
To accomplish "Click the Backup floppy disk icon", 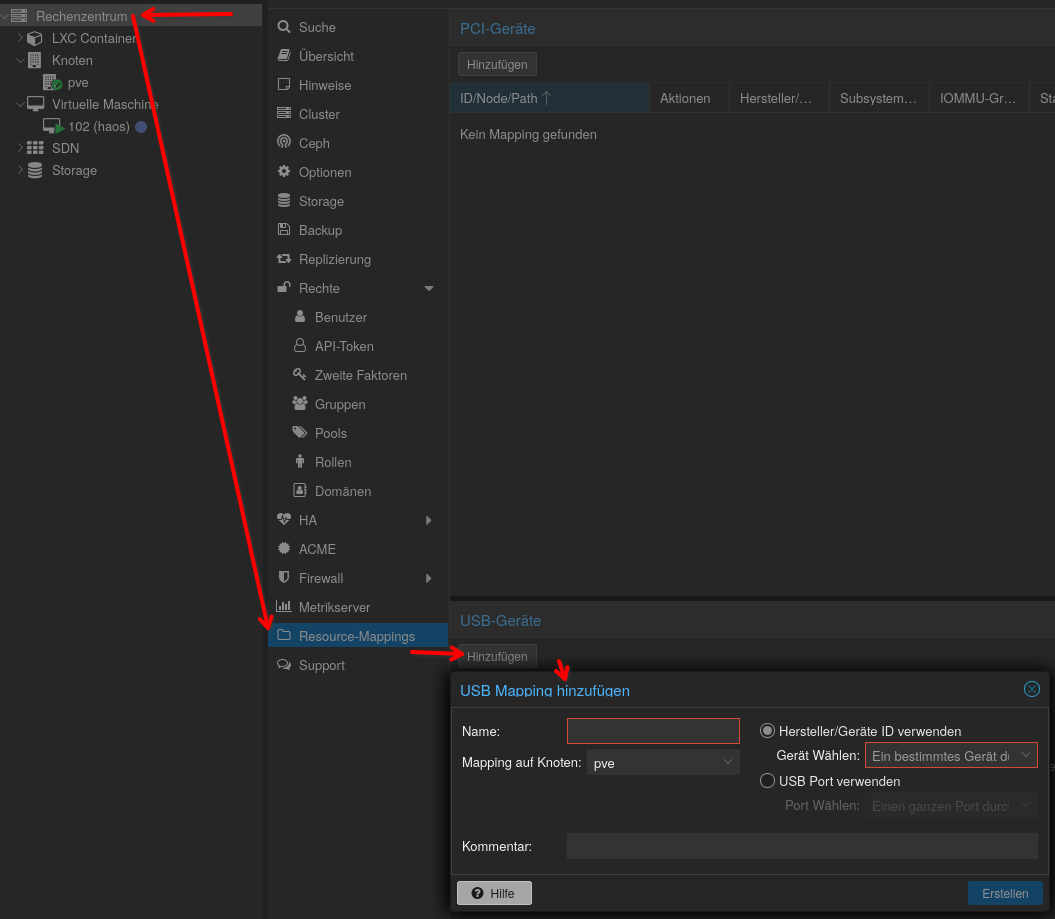I will click(284, 230).
